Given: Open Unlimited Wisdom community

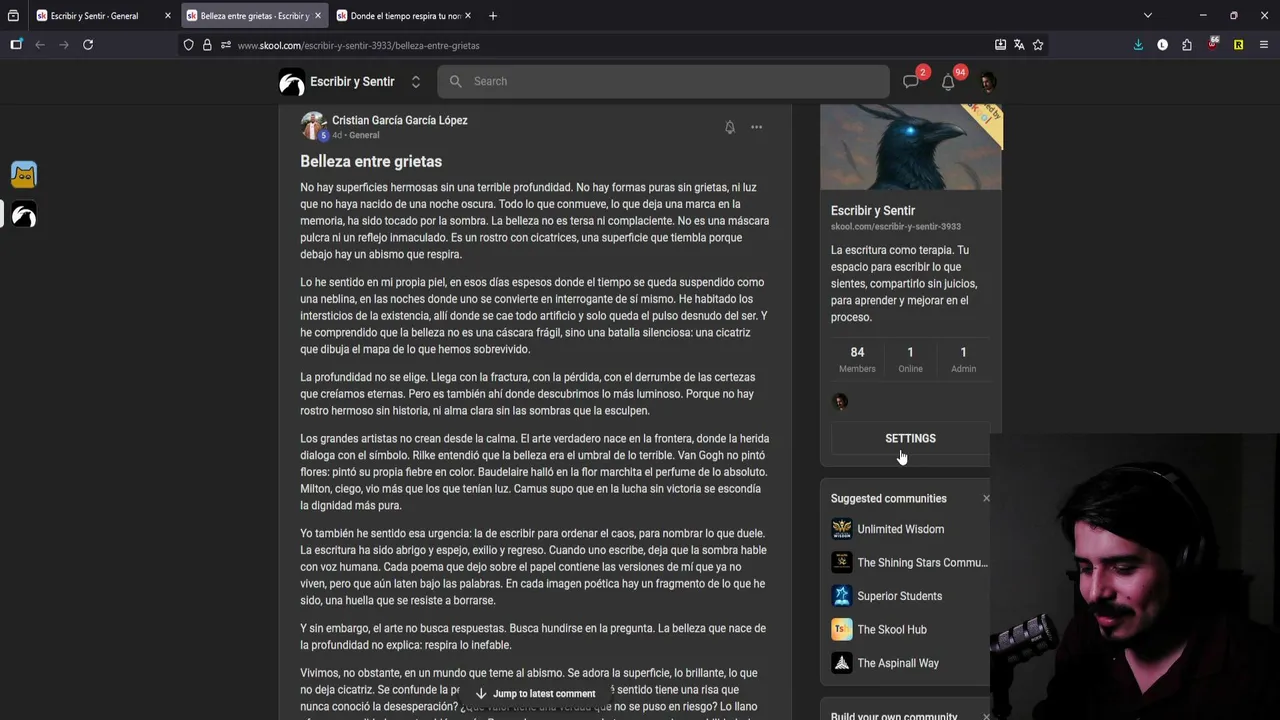Looking at the screenshot, I should click(x=900, y=529).
